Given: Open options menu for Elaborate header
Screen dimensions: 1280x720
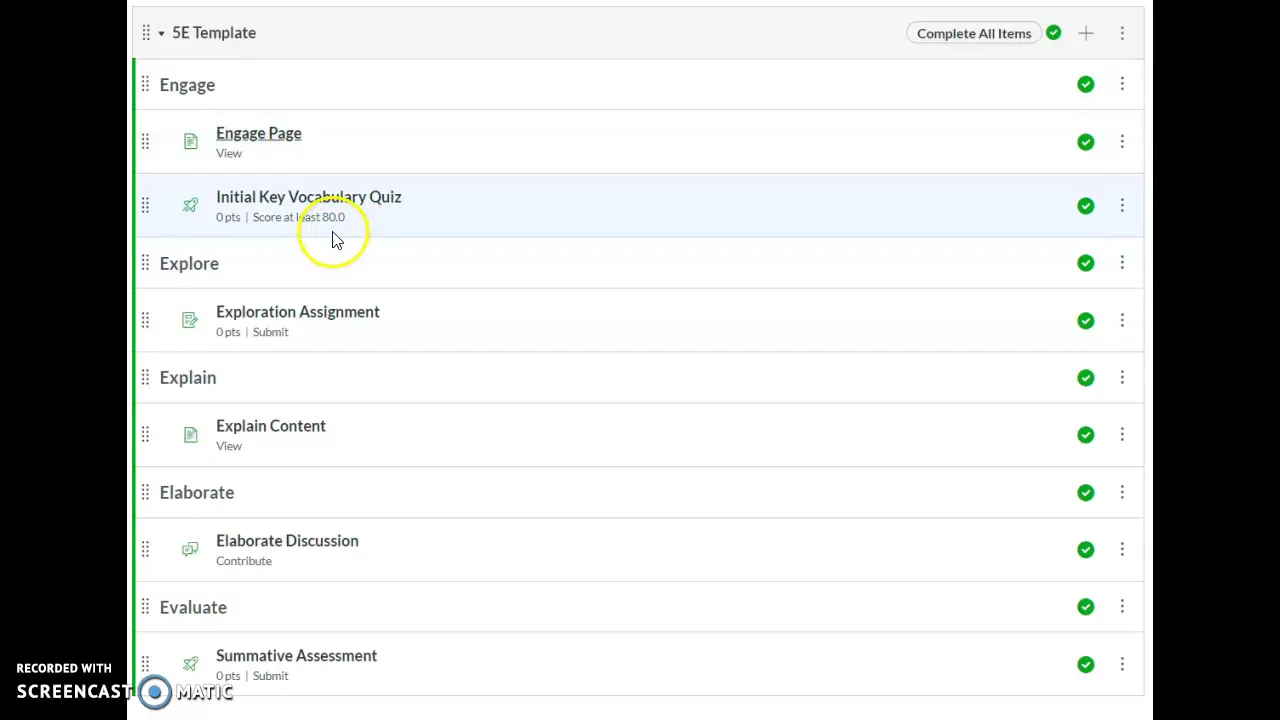Looking at the screenshot, I should click(x=1122, y=493).
